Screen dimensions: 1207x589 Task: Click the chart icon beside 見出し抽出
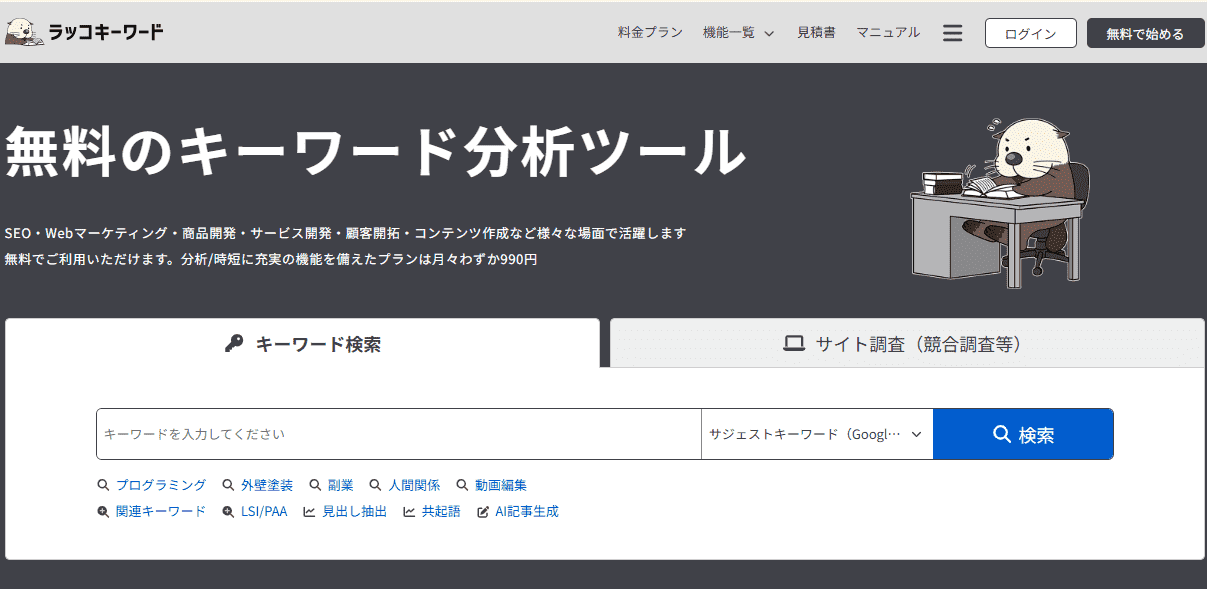[310, 512]
